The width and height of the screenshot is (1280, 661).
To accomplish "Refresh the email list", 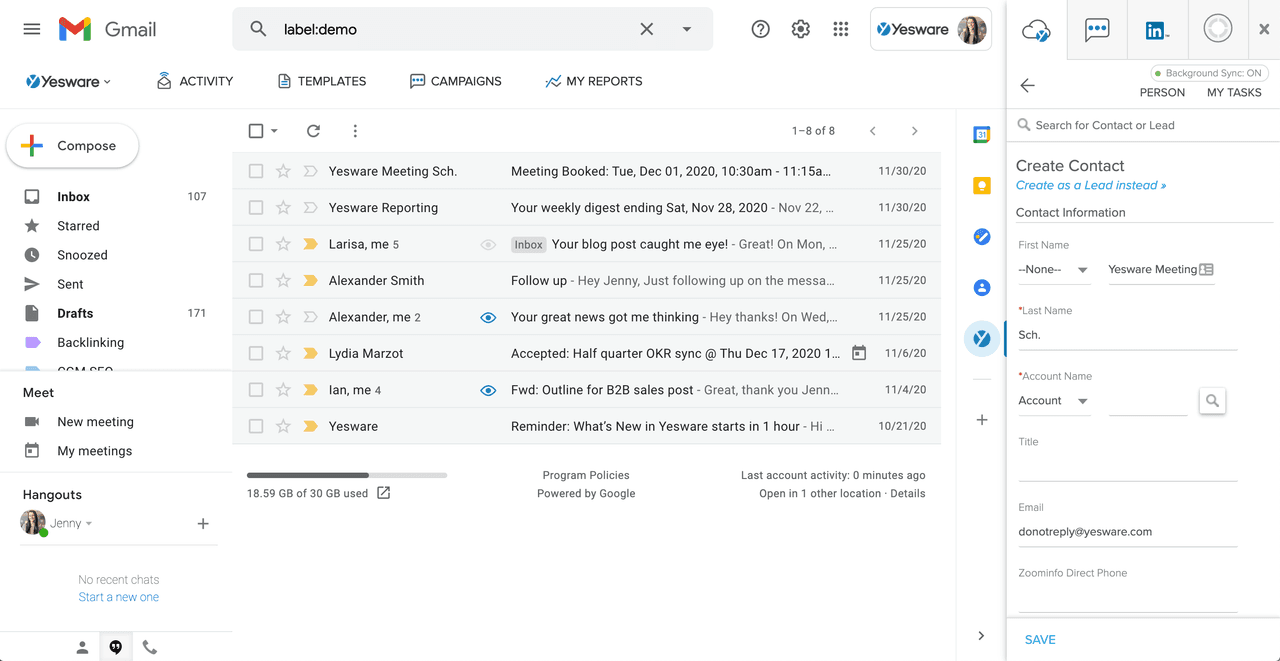I will [313, 131].
